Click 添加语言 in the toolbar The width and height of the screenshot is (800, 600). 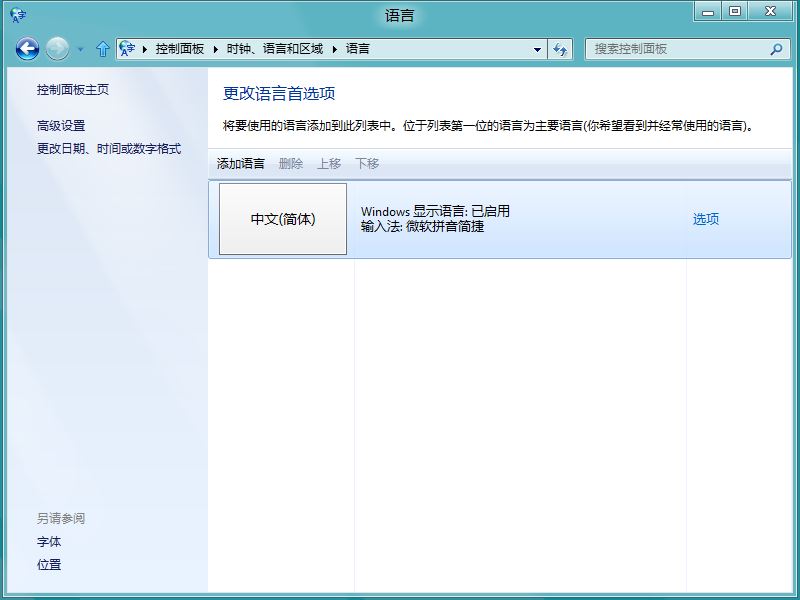(x=241, y=164)
